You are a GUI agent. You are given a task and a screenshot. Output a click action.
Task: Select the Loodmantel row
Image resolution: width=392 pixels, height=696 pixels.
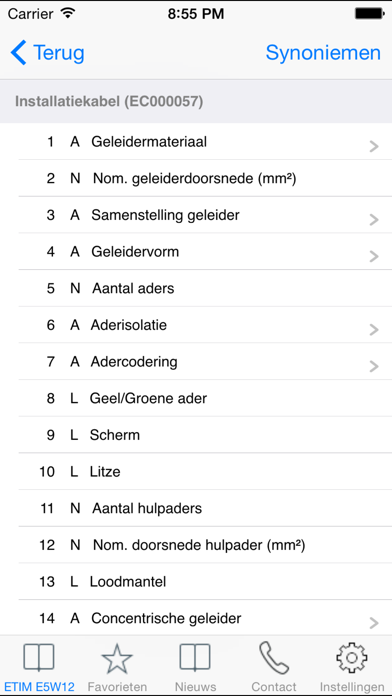pos(205,582)
